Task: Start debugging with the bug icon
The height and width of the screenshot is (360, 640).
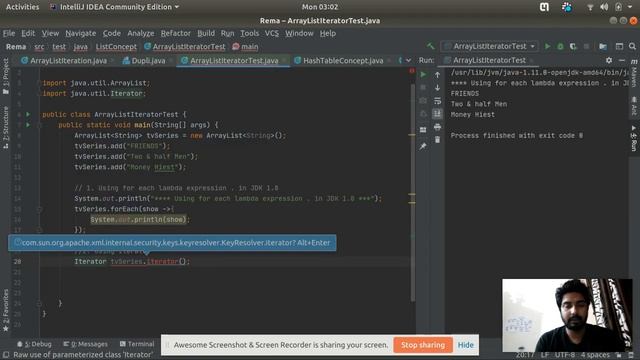Action: (560, 47)
